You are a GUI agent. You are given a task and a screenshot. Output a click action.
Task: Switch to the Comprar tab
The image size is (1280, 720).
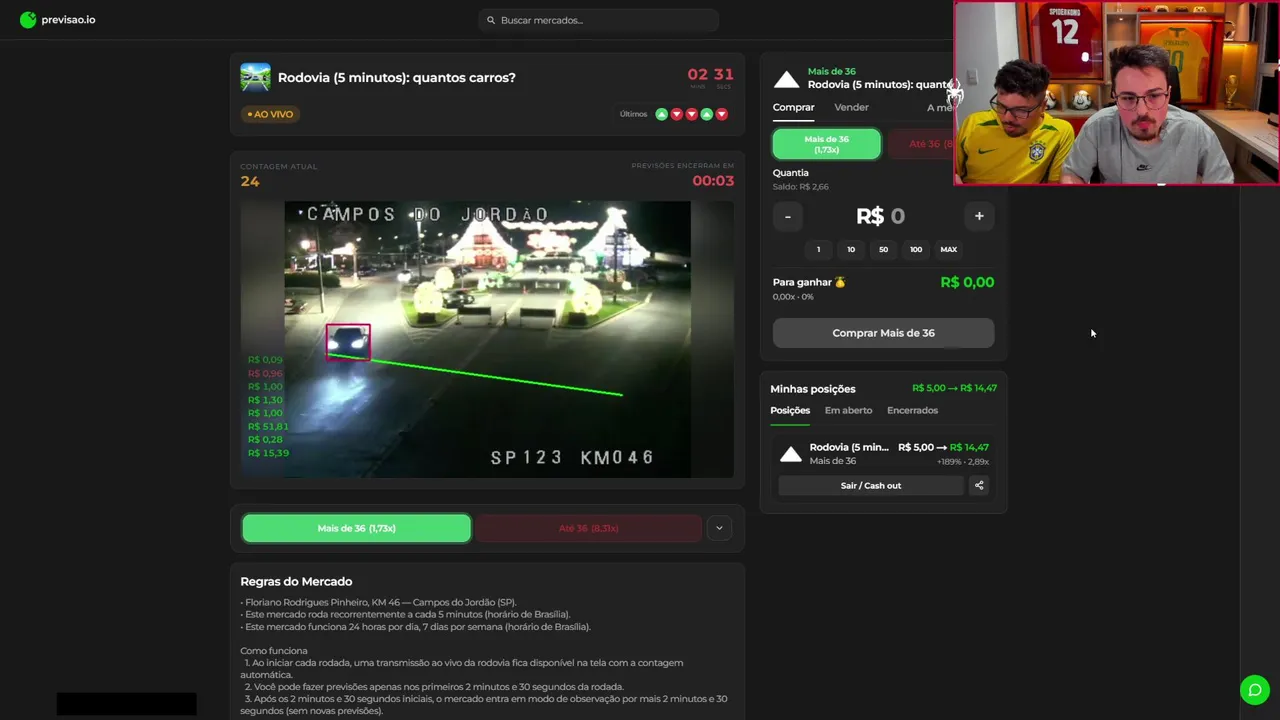tap(793, 107)
